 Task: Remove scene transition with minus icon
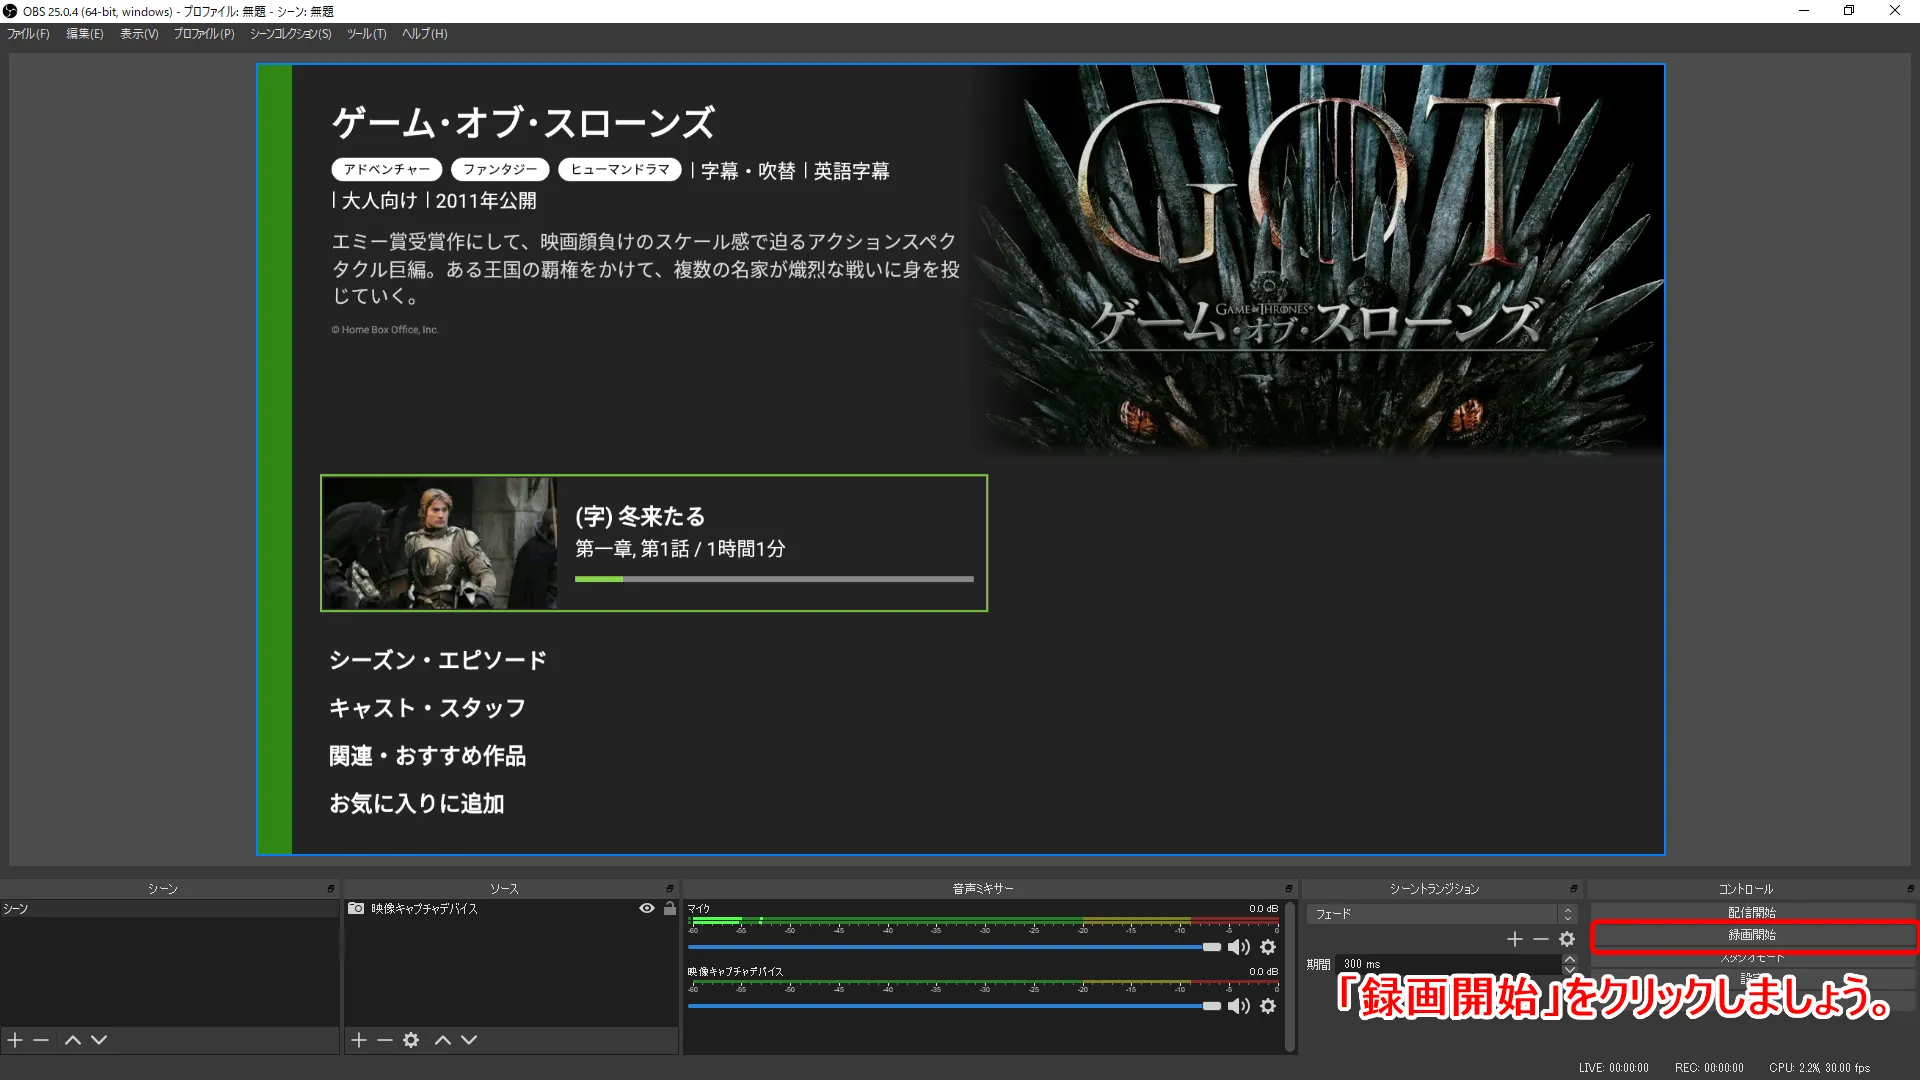pyautogui.click(x=1541, y=939)
